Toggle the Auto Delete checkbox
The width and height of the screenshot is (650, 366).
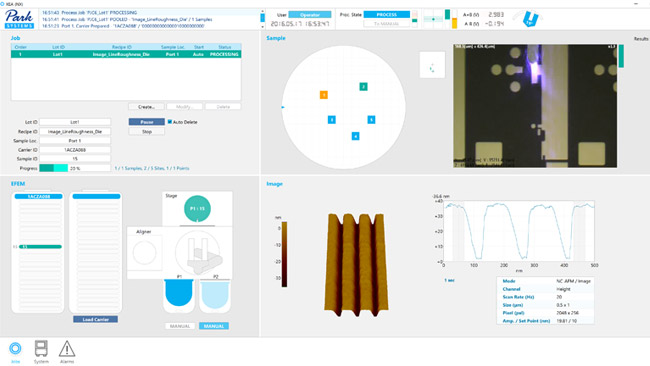[170, 122]
